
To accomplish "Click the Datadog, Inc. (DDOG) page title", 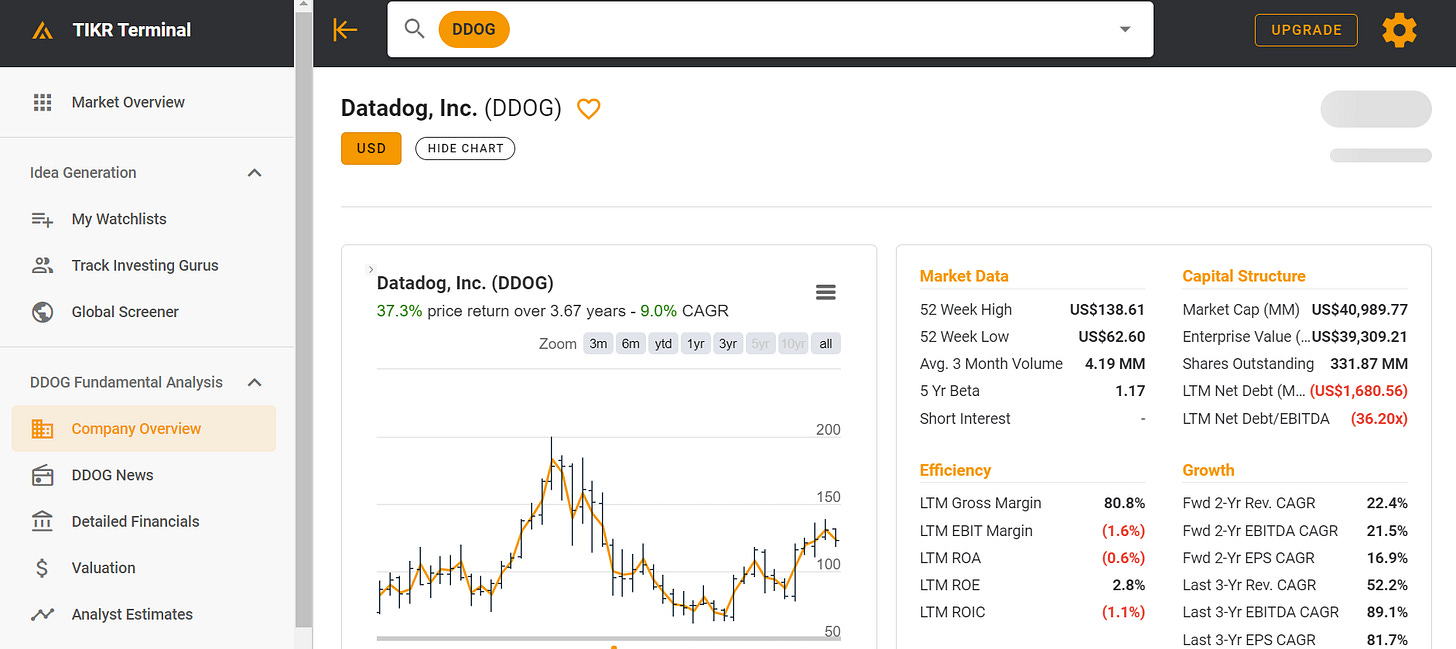I will (451, 108).
